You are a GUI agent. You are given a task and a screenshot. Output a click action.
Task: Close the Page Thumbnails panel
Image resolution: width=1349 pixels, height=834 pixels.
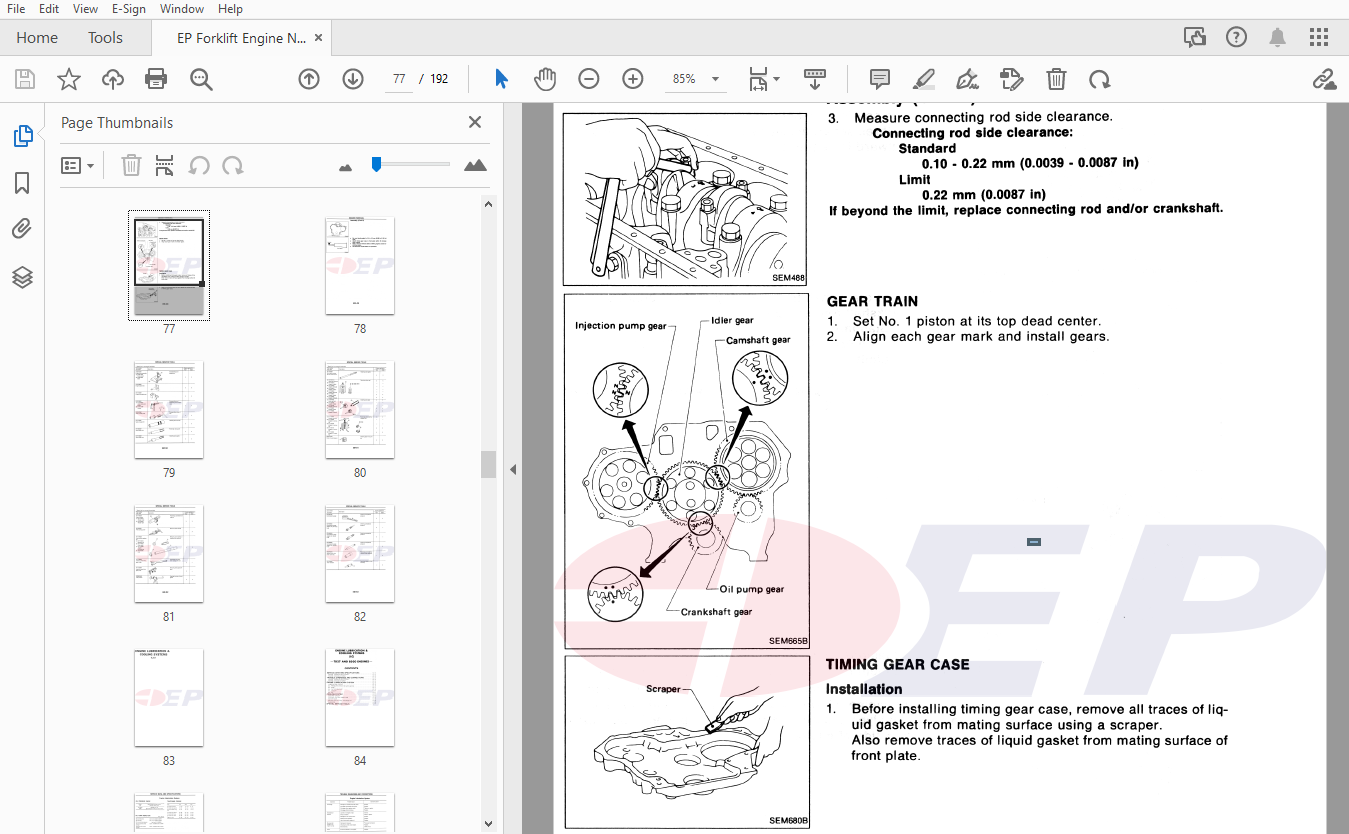(x=475, y=122)
